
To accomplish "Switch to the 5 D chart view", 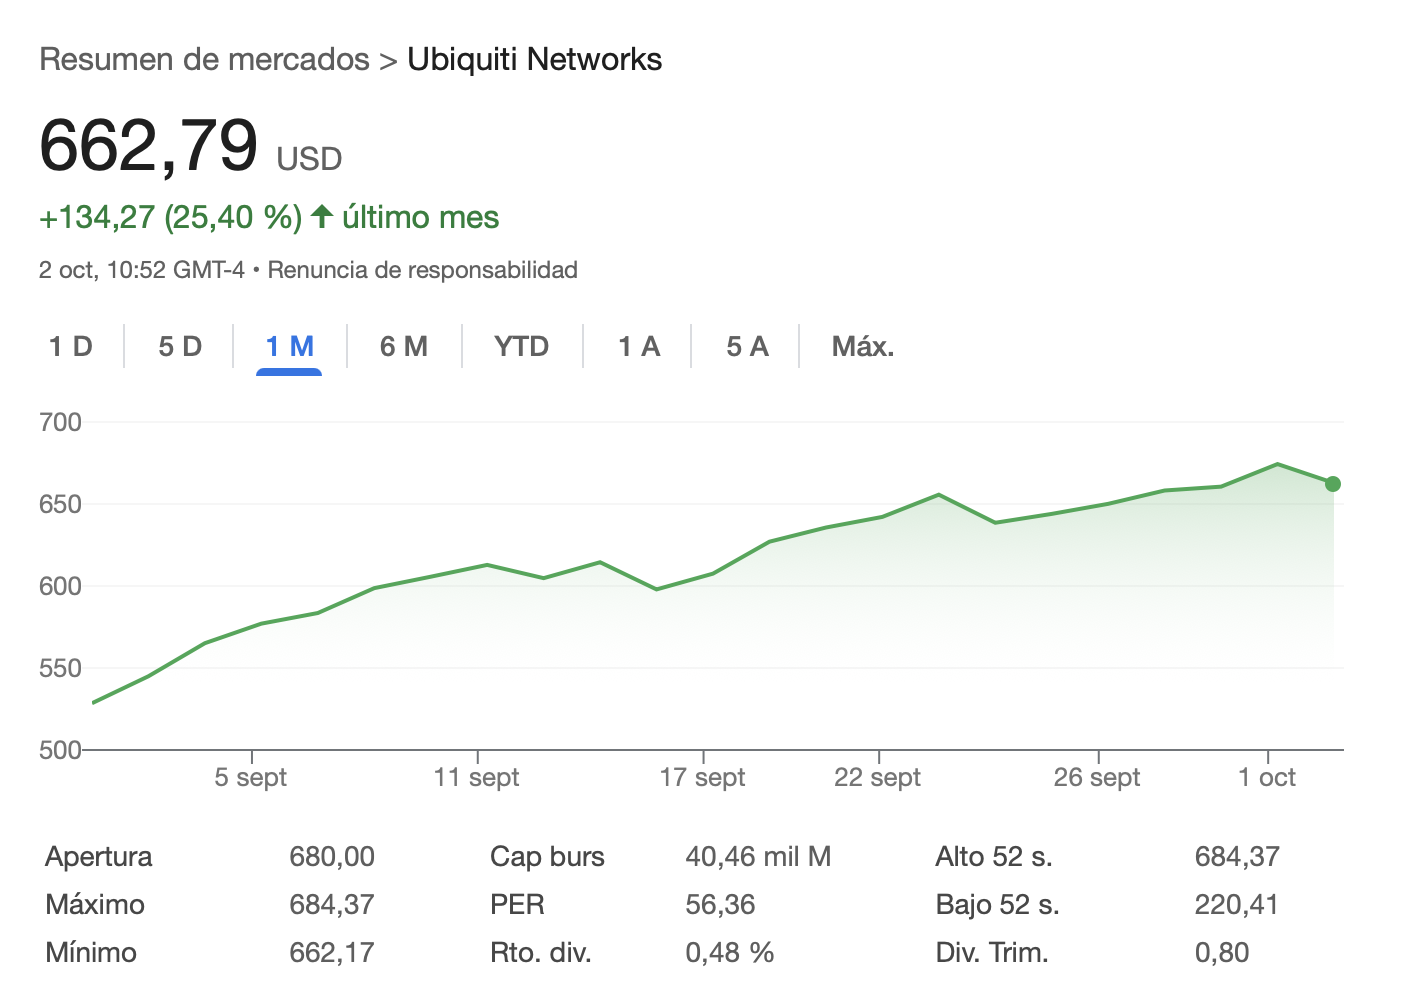I will (180, 347).
